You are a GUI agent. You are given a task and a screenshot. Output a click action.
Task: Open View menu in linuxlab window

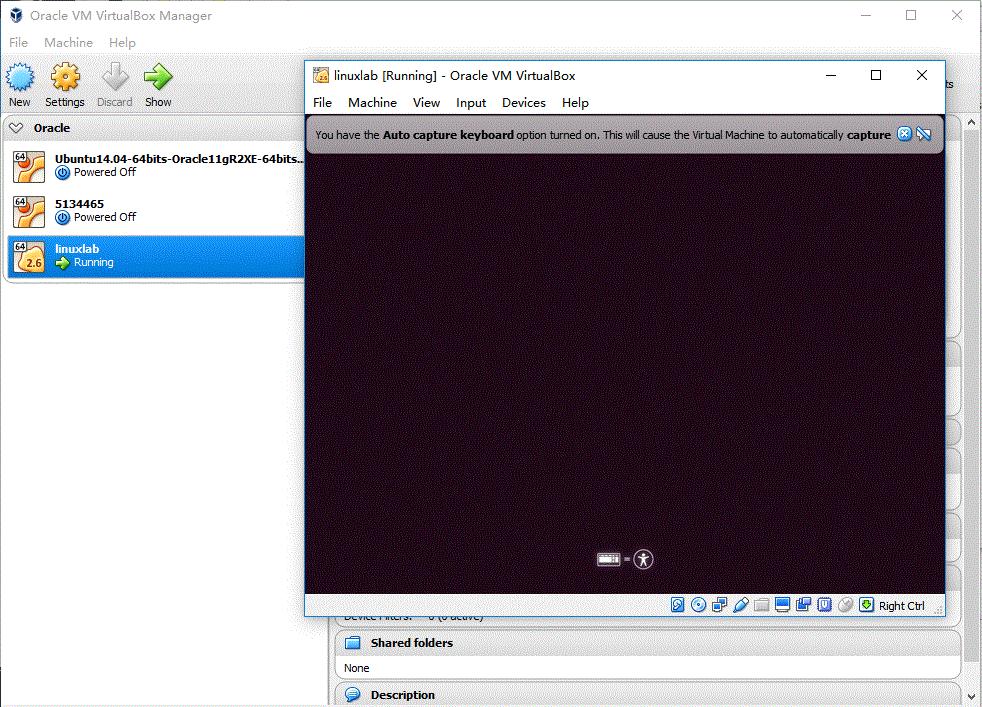pyautogui.click(x=426, y=103)
